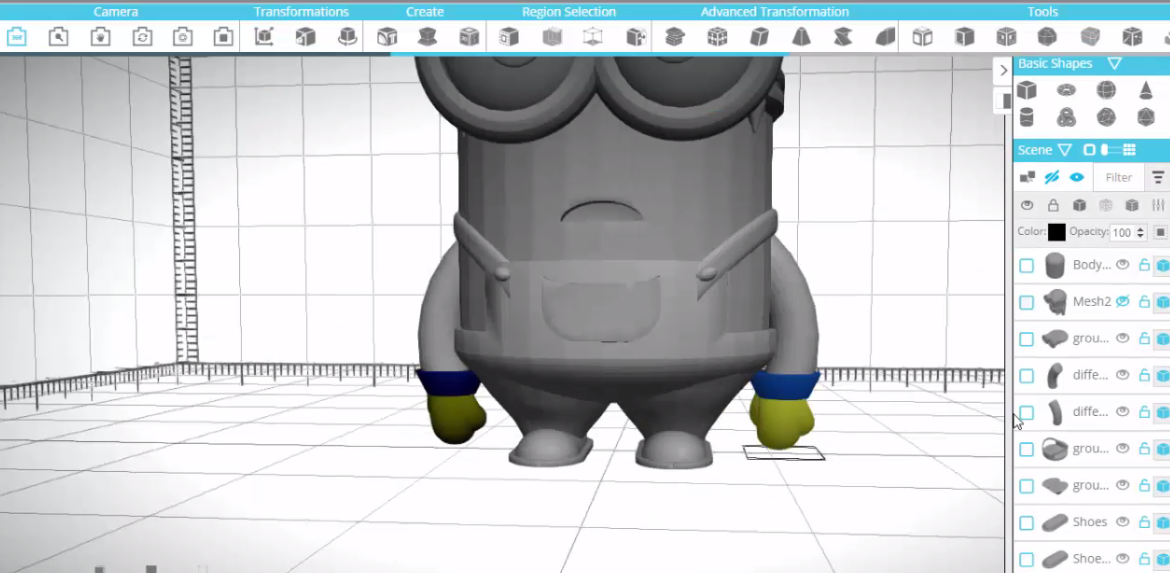Viewport: 1170px width, 573px height.
Task: Toggle visibility eye on Shoes row
Action: click(1122, 522)
